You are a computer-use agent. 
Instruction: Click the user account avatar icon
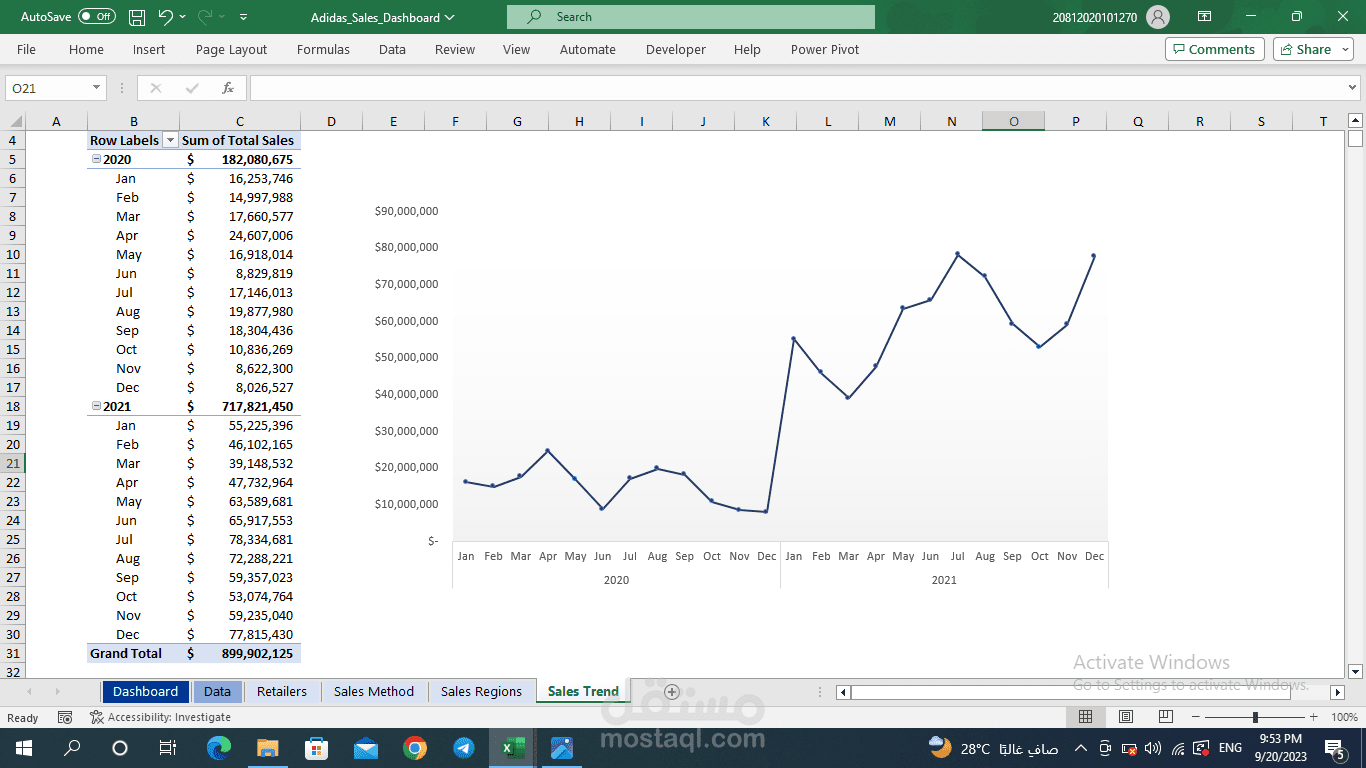click(x=1158, y=17)
